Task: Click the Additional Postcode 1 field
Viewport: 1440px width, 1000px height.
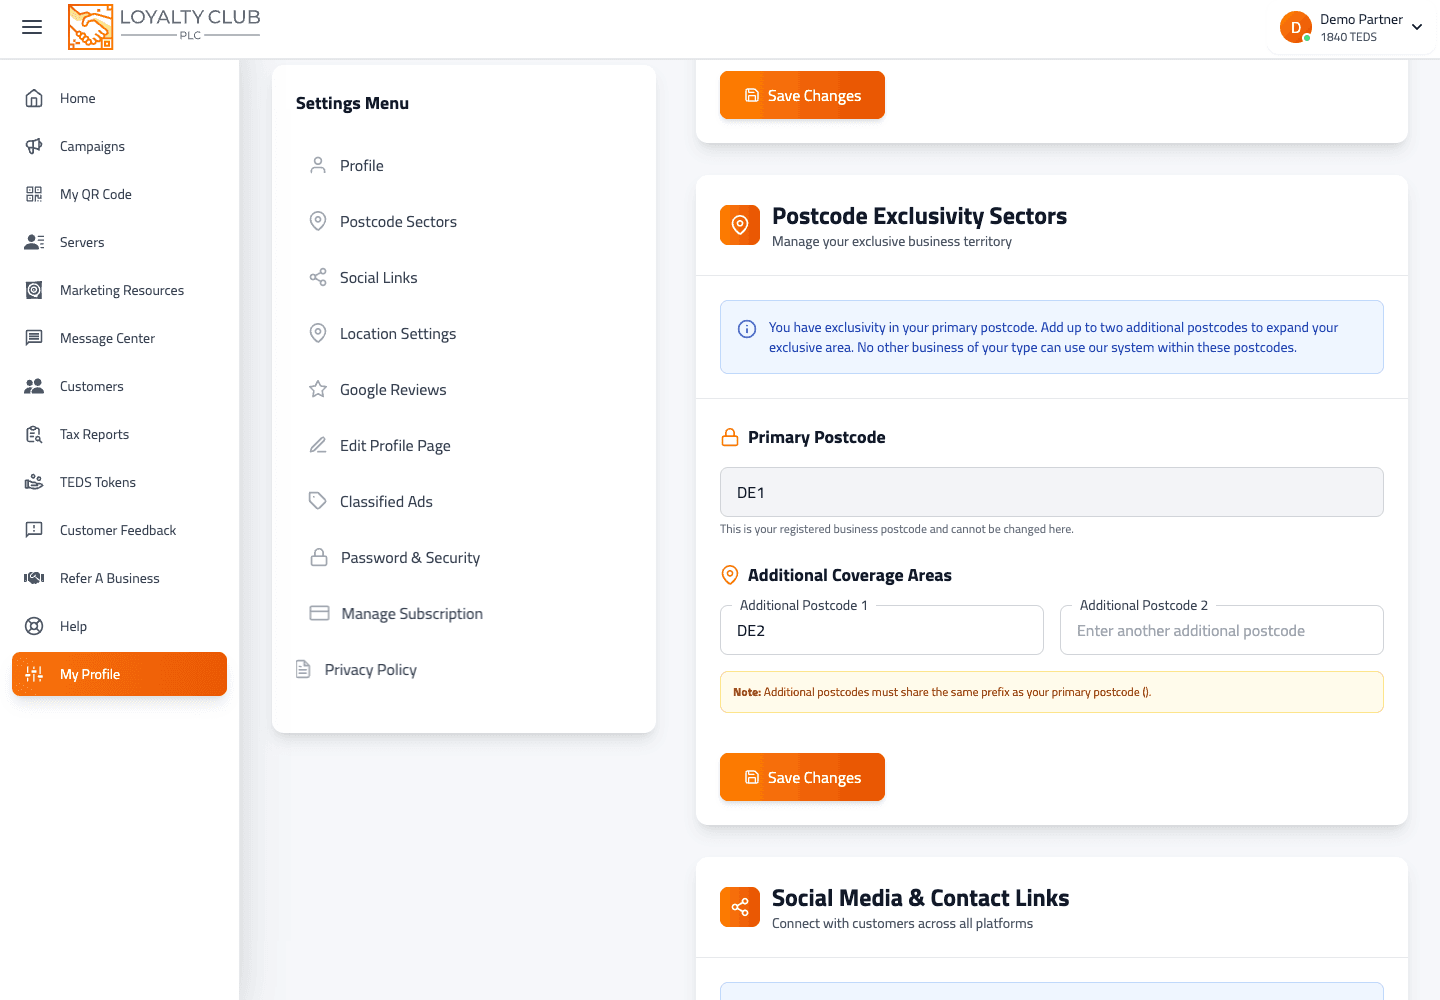Action: (x=882, y=630)
